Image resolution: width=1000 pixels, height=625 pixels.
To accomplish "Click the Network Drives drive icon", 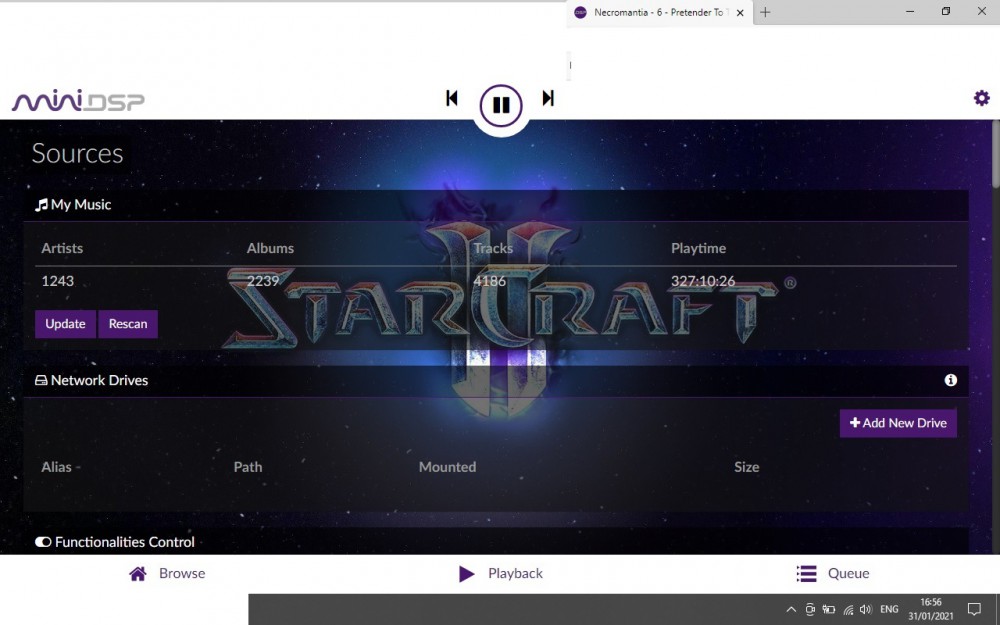I will click(41, 381).
